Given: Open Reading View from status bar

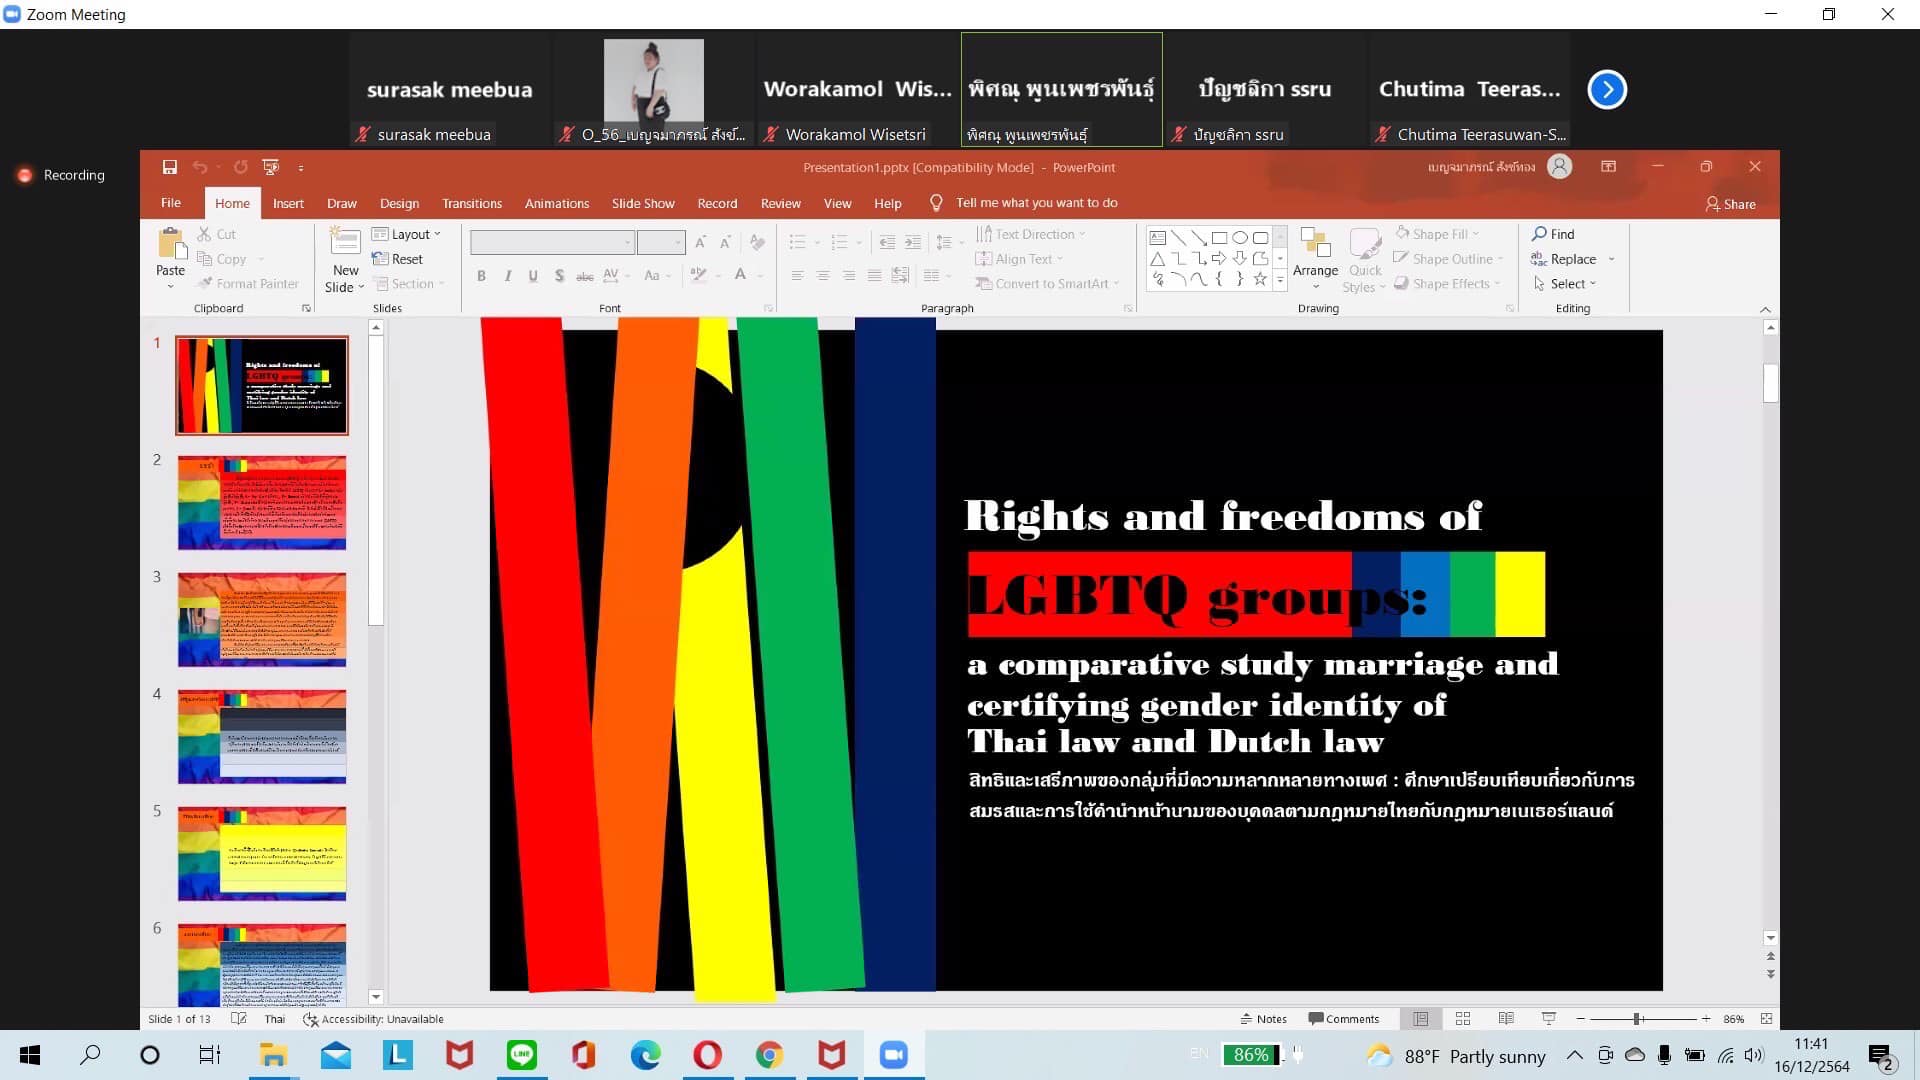Looking at the screenshot, I should point(1506,1019).
